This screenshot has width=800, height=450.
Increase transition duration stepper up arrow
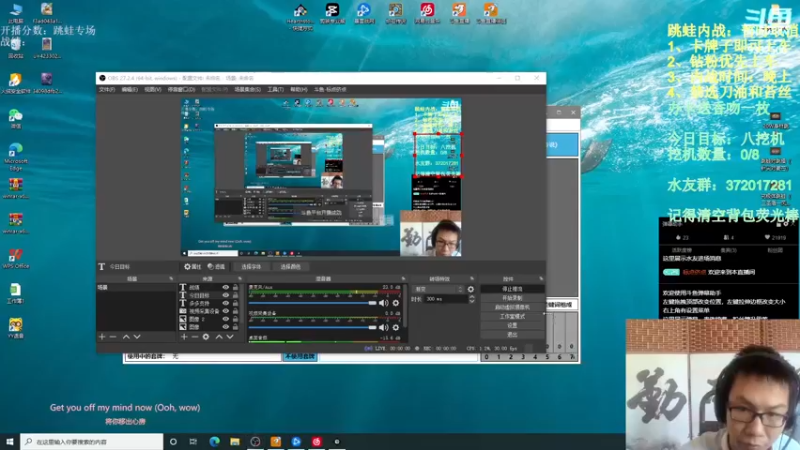click(472, 296)
